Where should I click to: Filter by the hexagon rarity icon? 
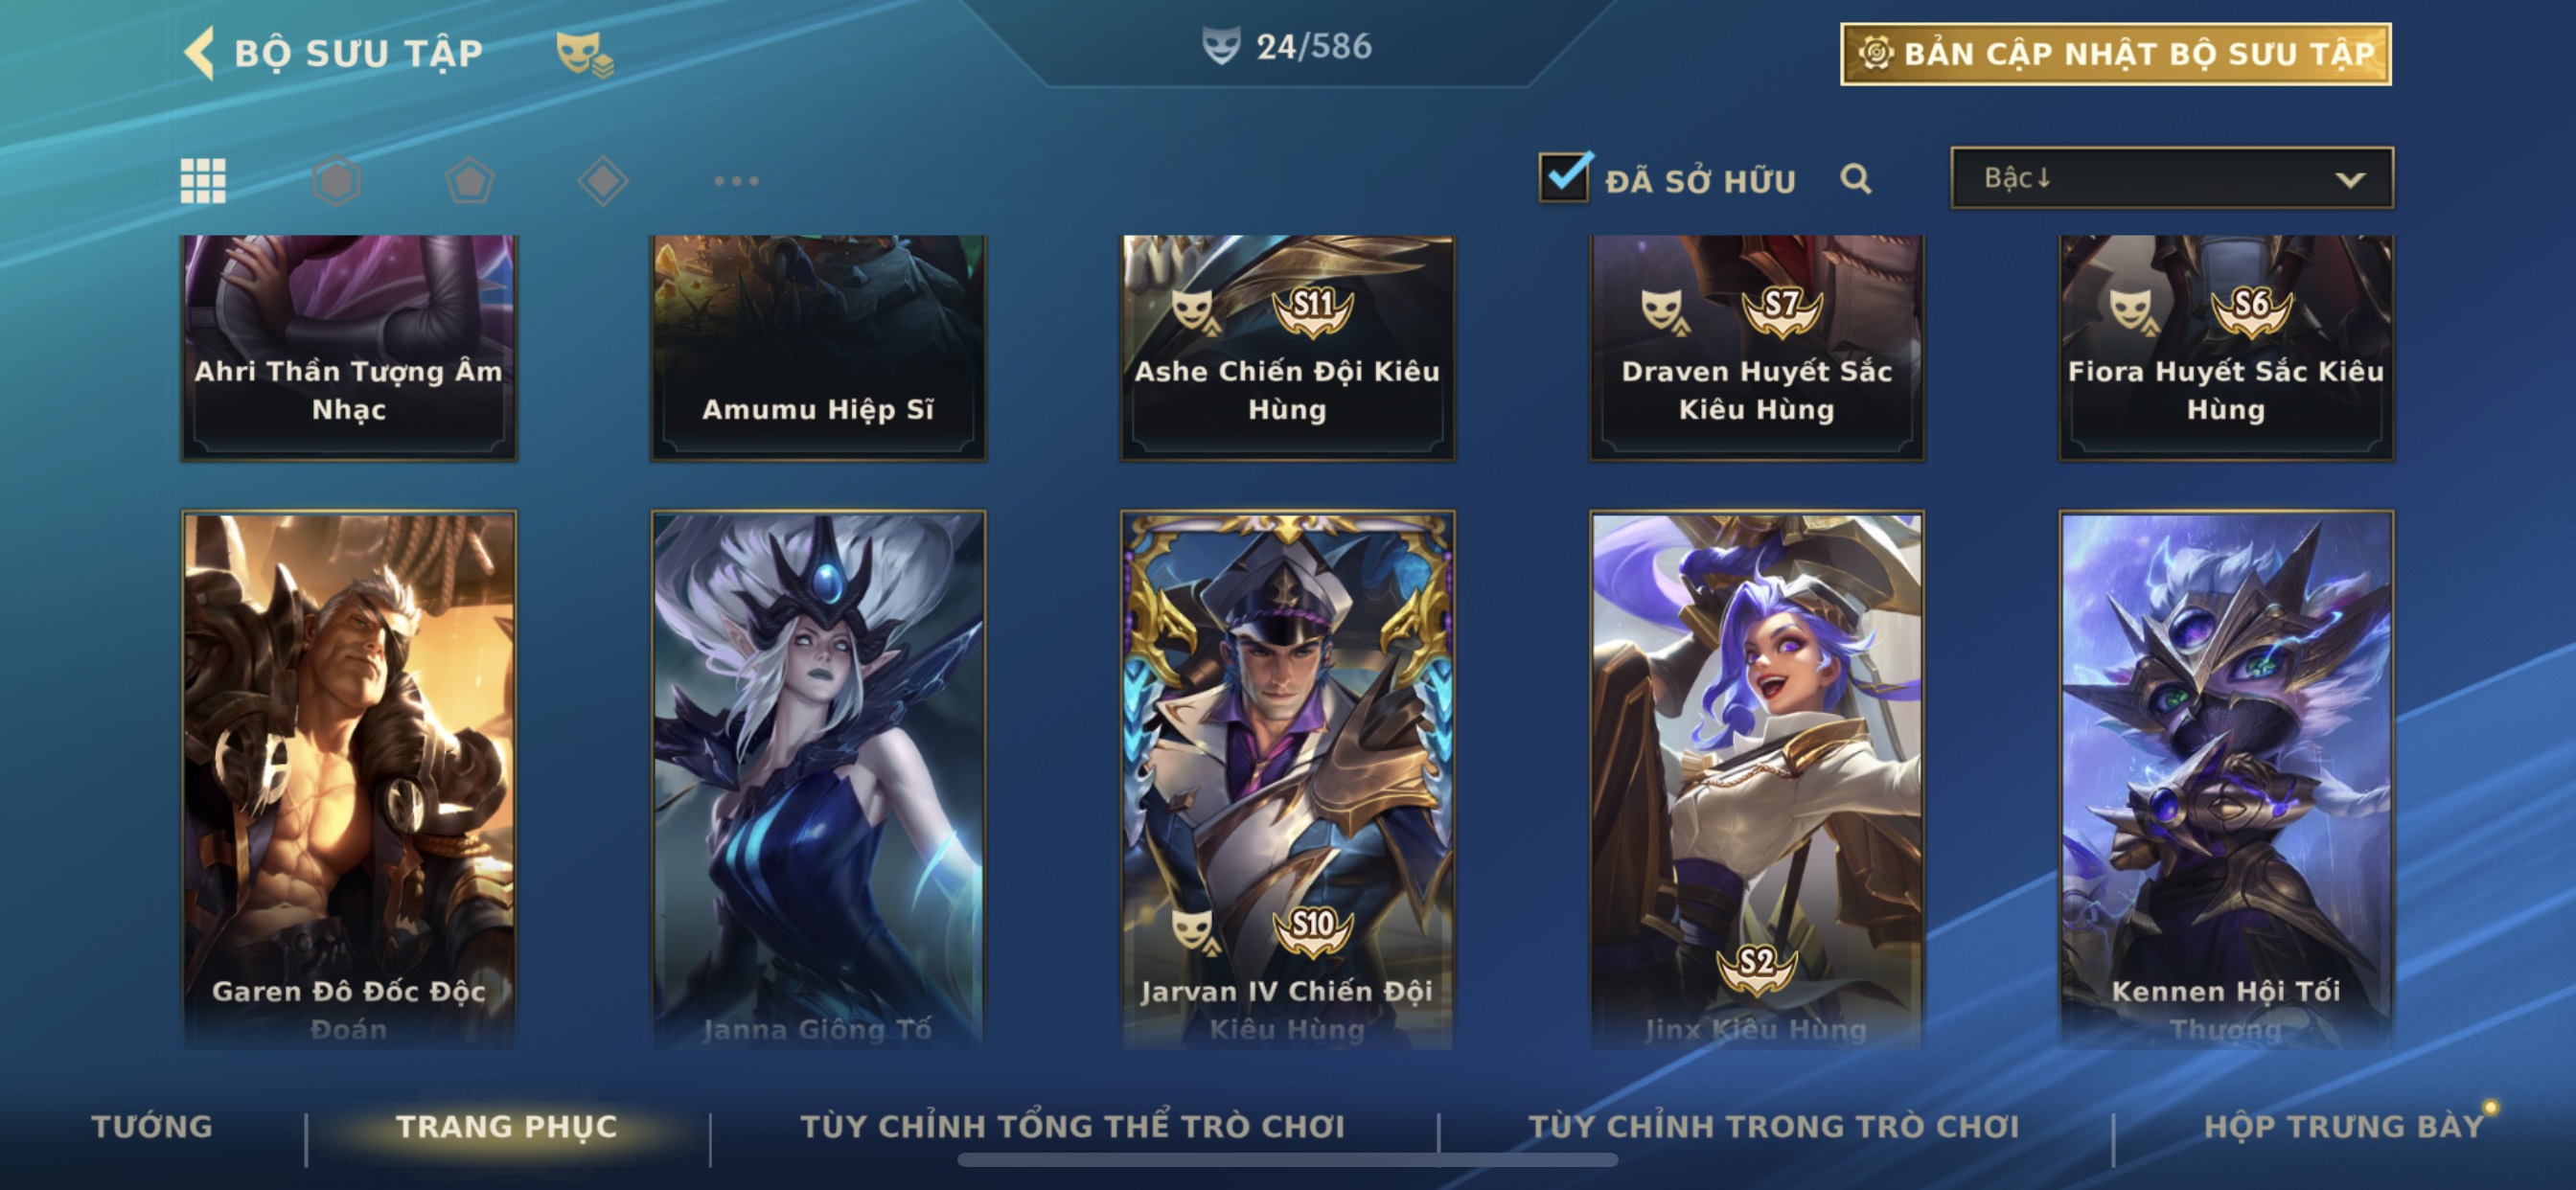pyautogui.click(x=336, y=181)
